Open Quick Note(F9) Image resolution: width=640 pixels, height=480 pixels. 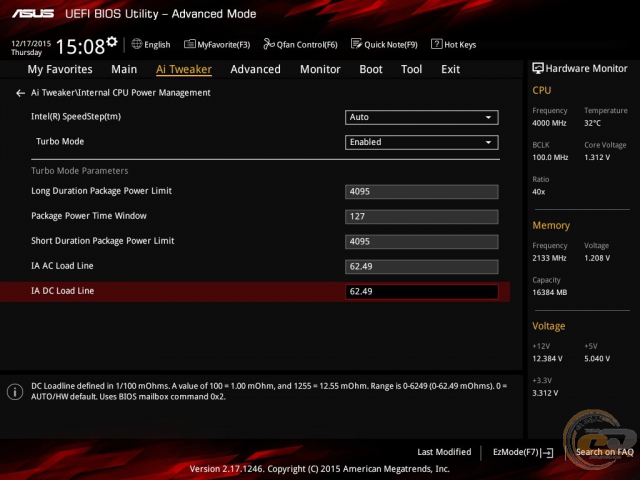(x=384, y=44)
